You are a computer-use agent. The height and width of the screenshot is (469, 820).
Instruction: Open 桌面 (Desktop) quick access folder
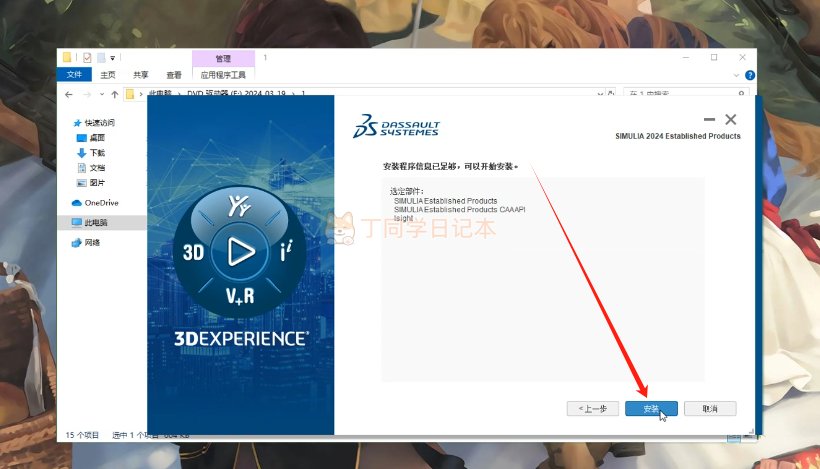97,137
